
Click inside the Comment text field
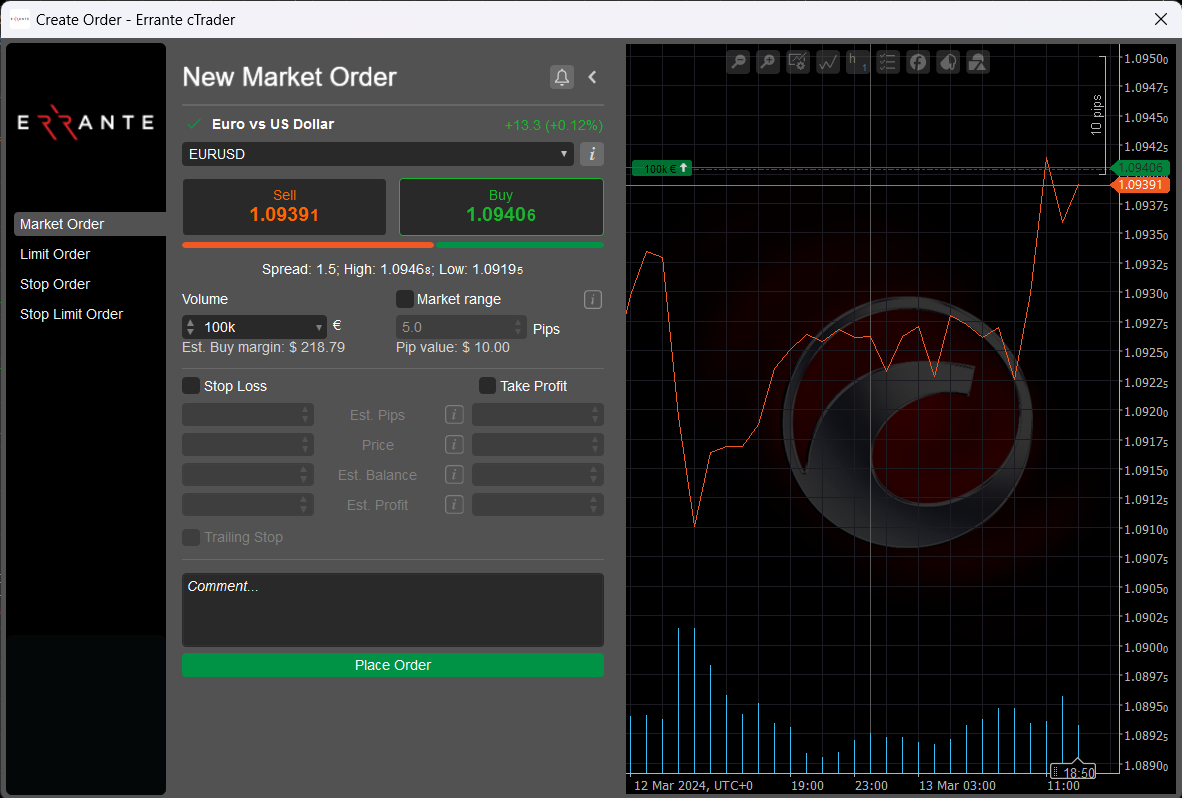tap(392, 609)
